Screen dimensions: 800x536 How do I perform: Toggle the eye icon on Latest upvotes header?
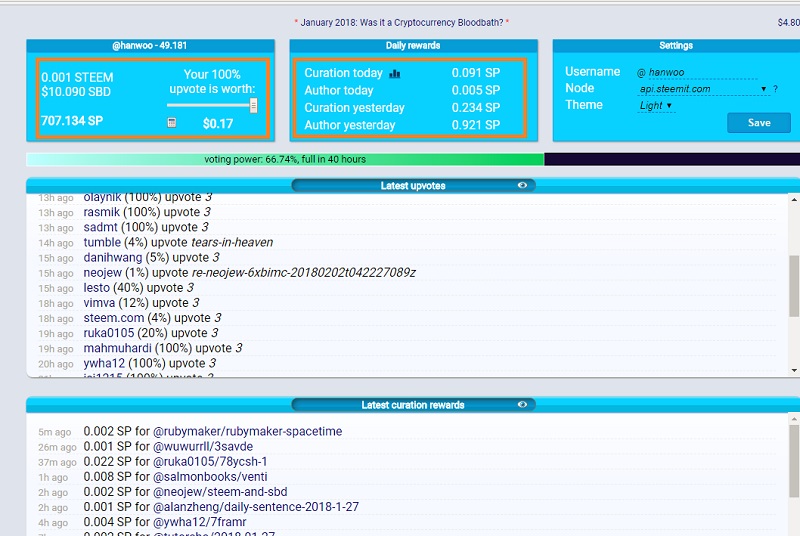522,185
